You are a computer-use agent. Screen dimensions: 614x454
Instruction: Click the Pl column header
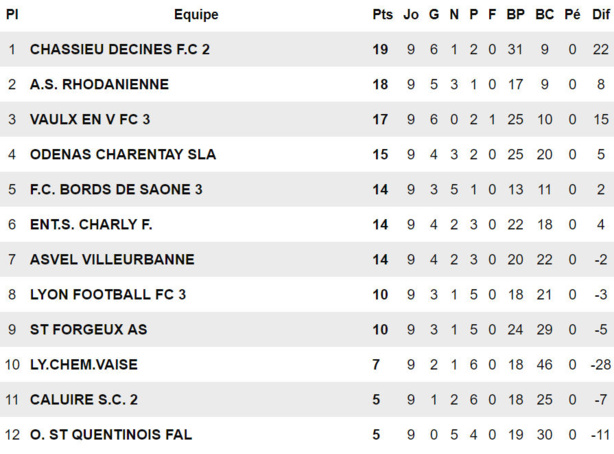[12, 14]
